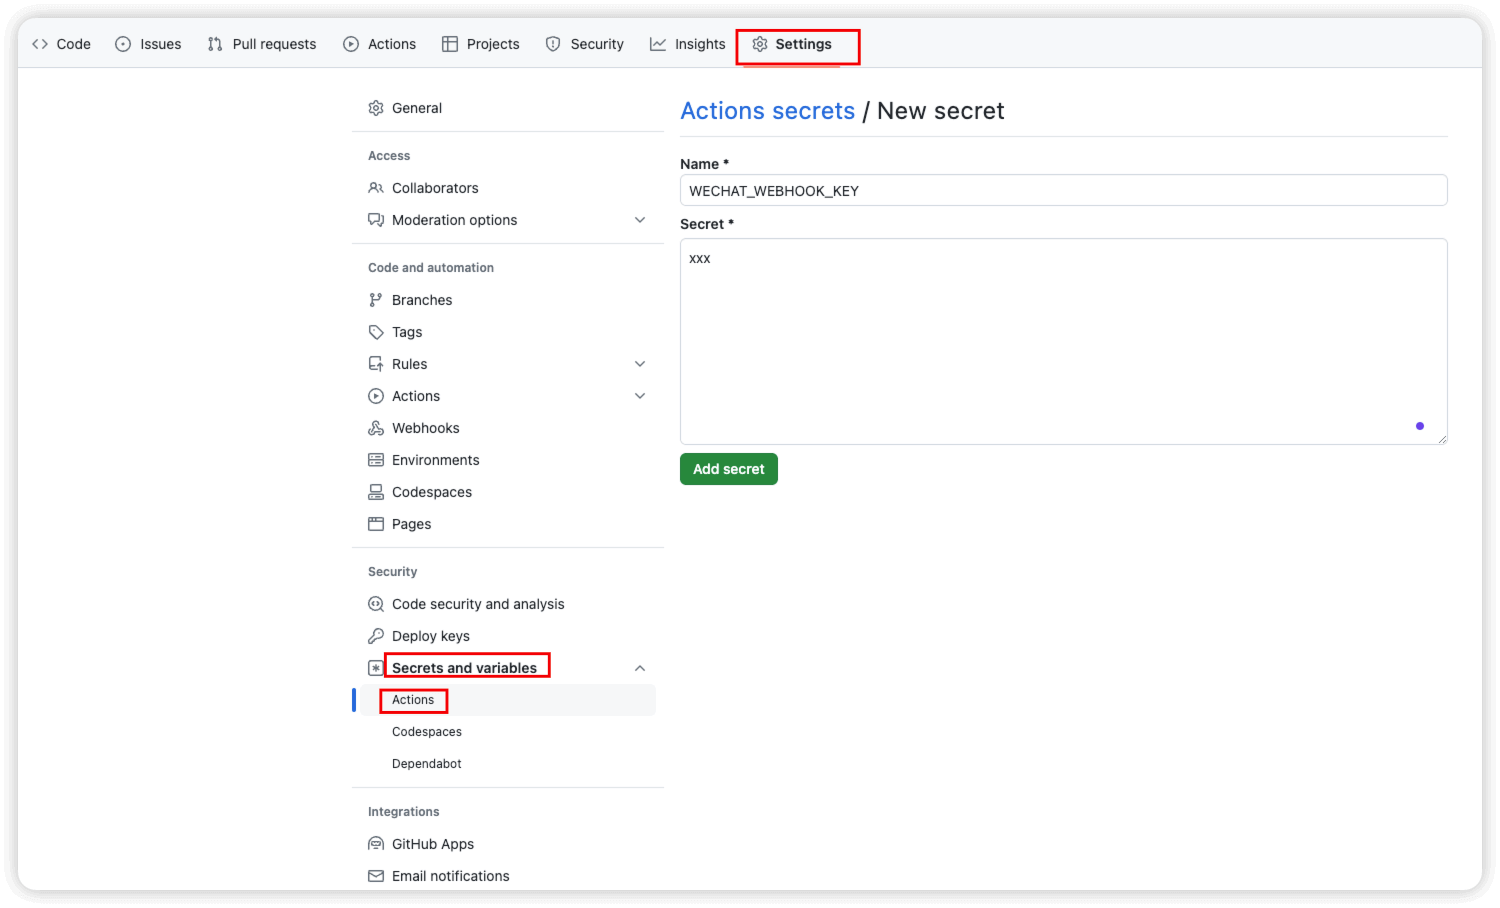The width and height of the screenshot is (1500, 908).
Task: Click the Deploy keys key icon
Action: (x=376, y=636)
